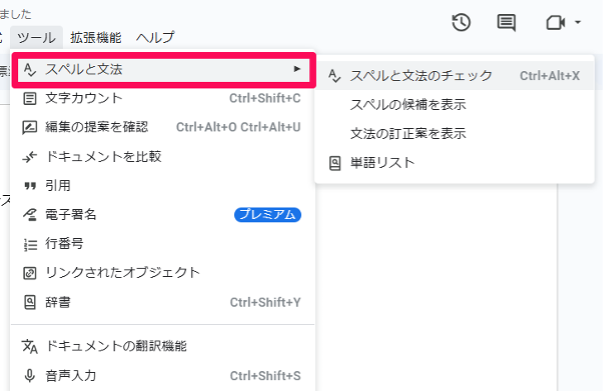Open the comments icon in header
The image size is (604, 392).
click(506, 23)
